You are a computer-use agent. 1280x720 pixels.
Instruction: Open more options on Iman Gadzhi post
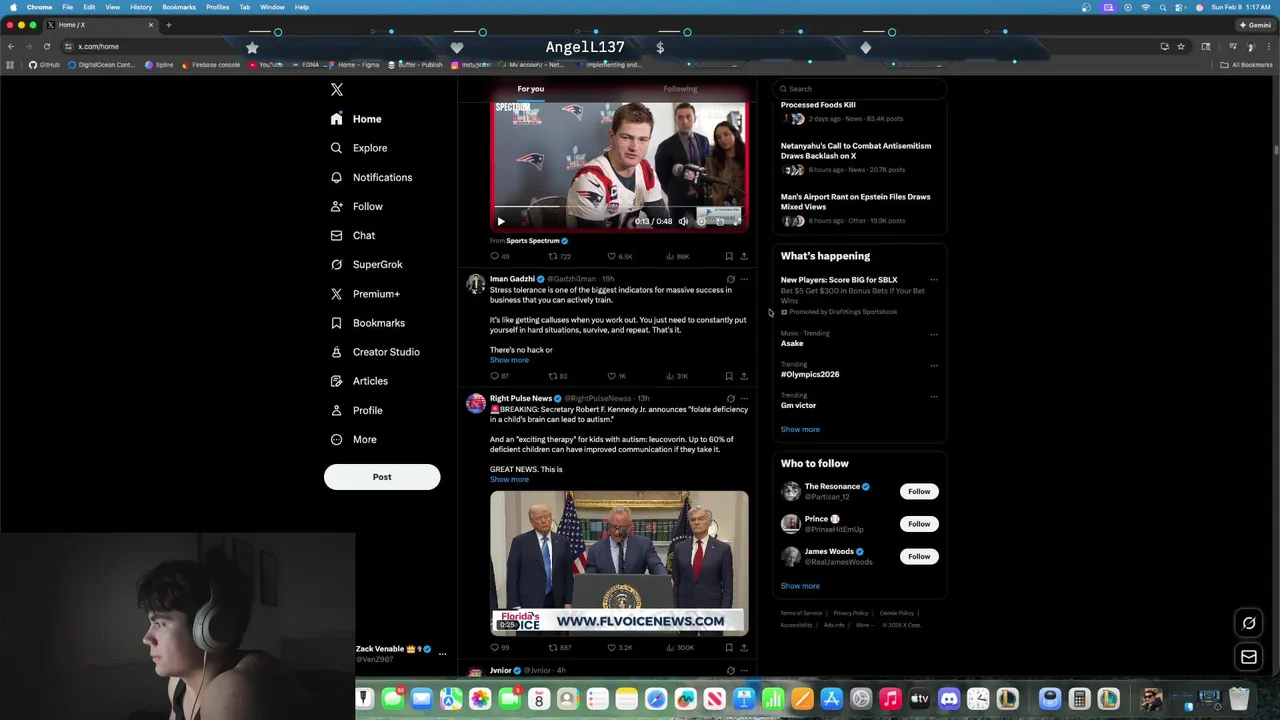pos(743,279)
